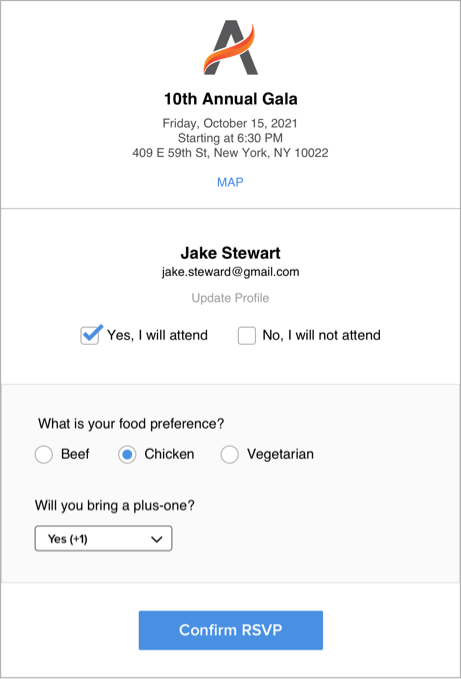
Task: Click the Vegetarian label text
Action: click(x=280, y=454)
